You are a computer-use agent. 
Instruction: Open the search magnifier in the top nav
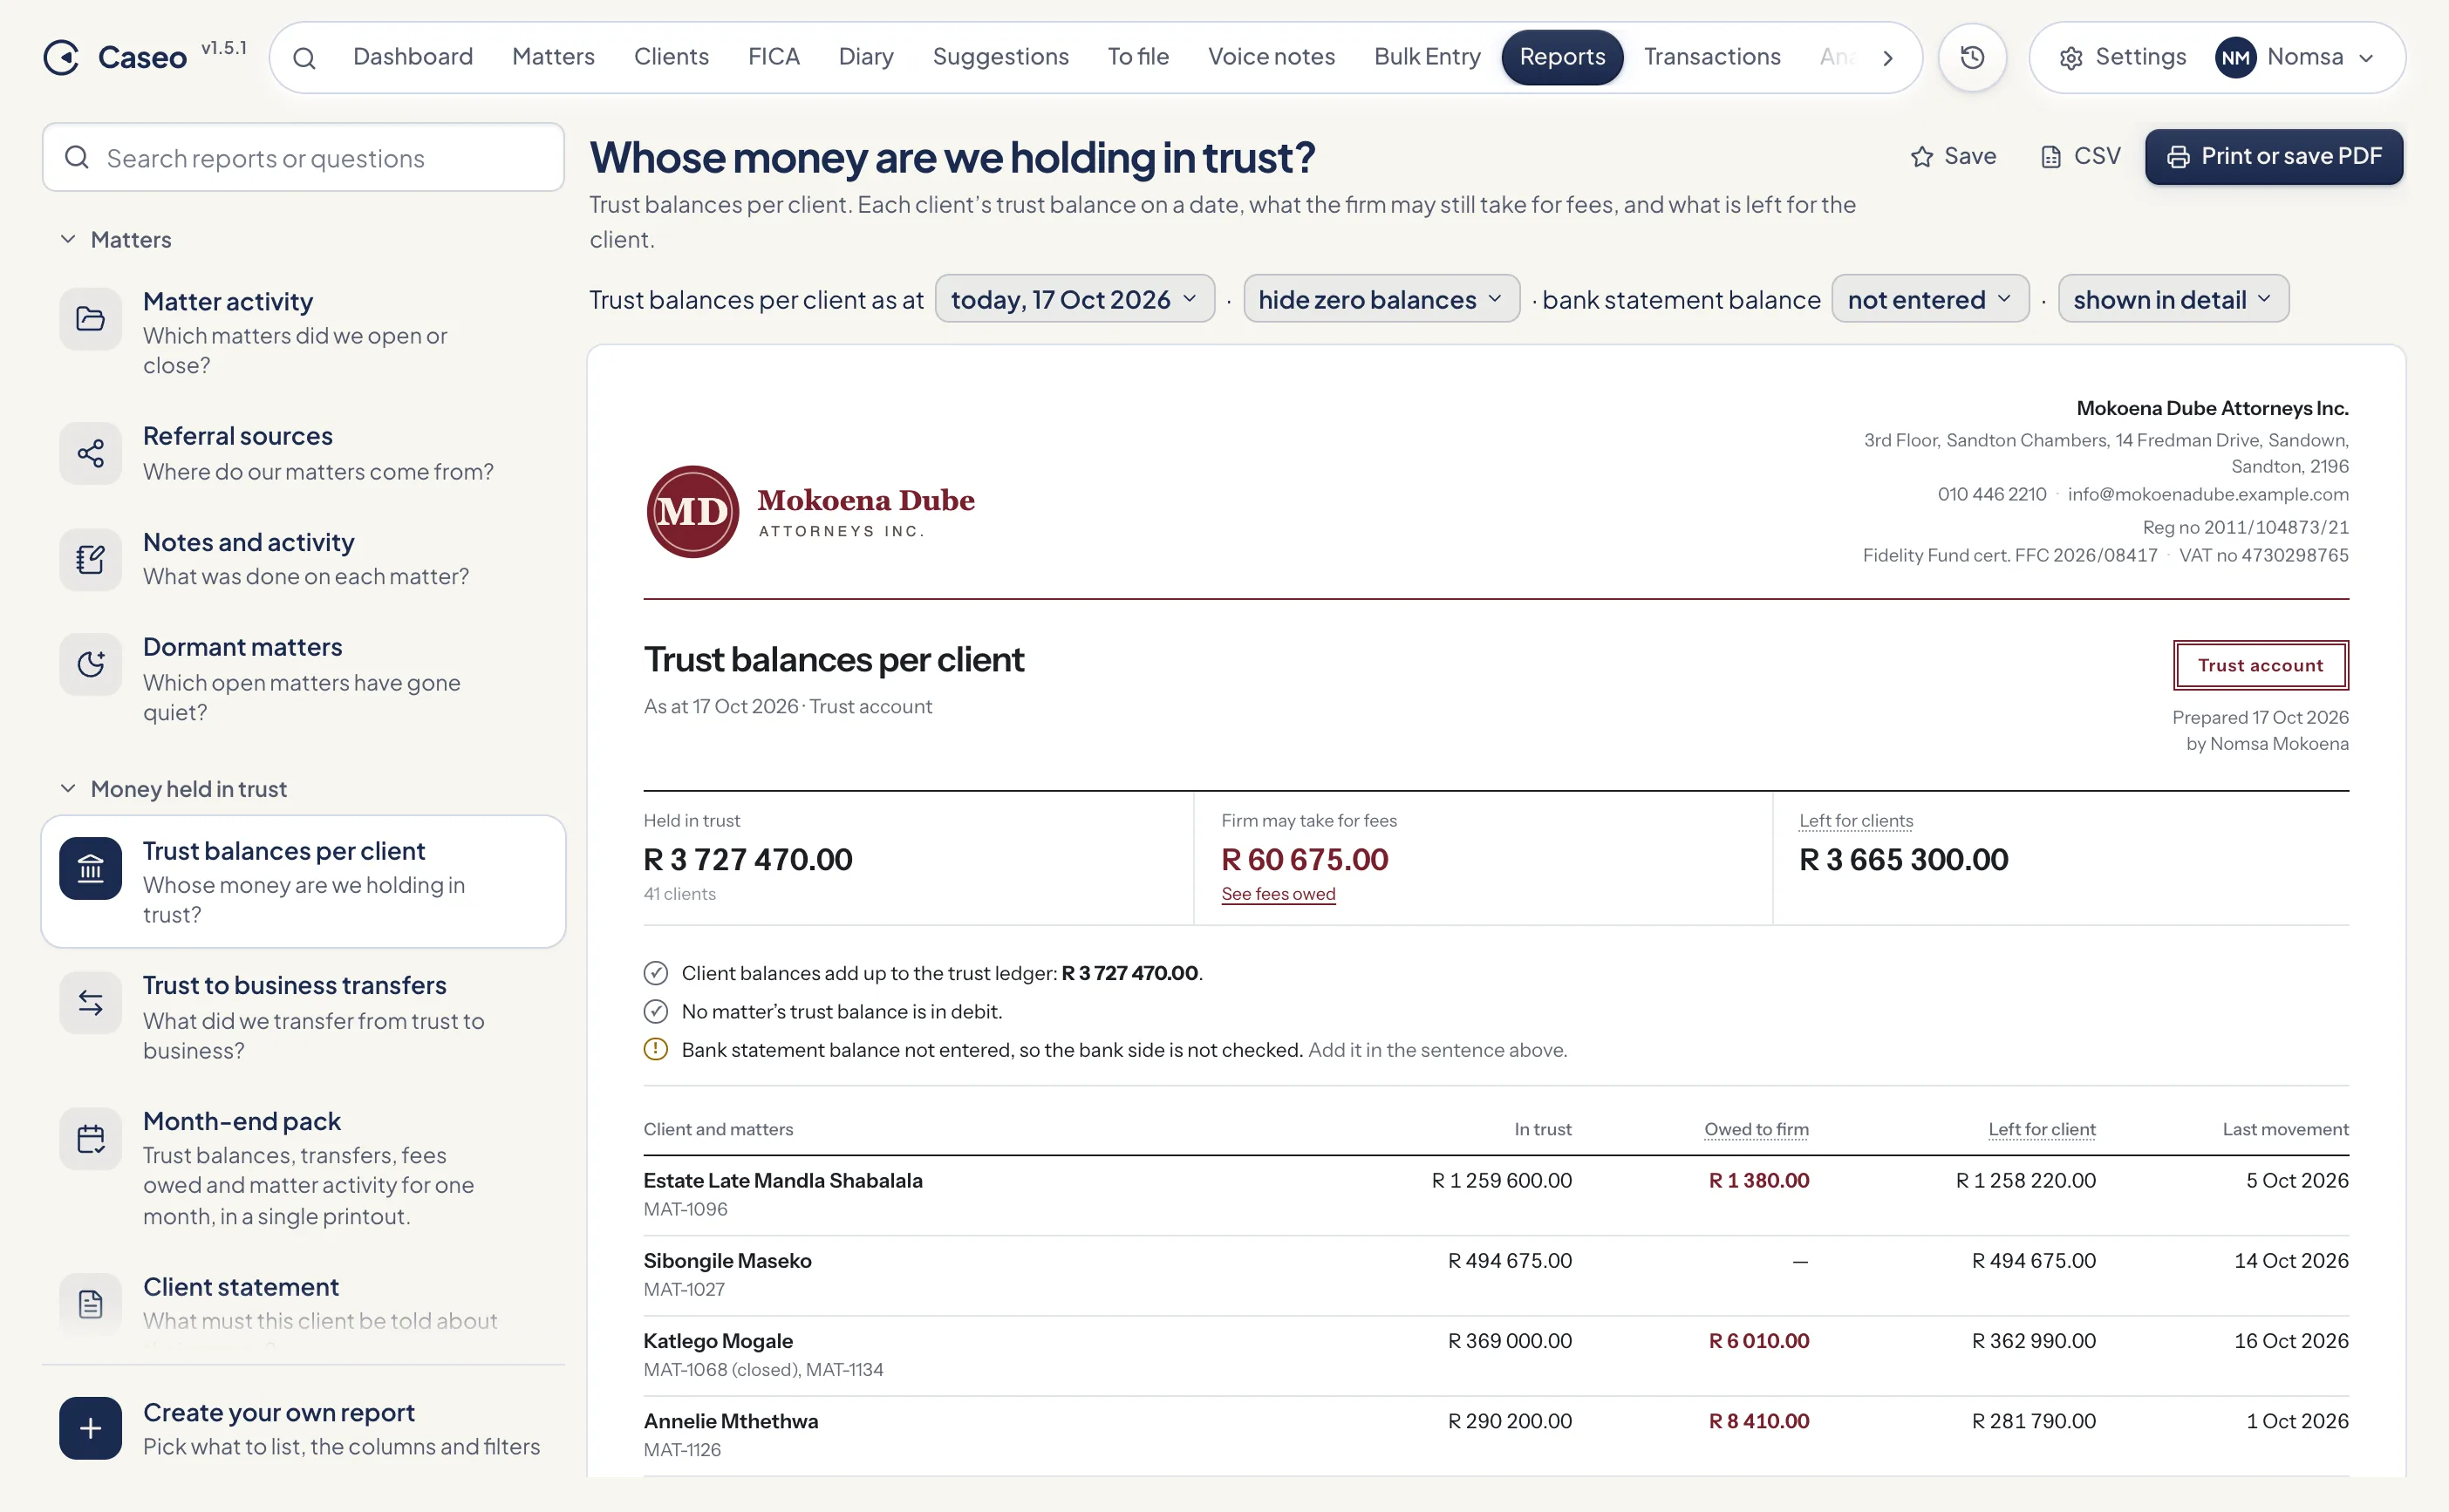[x=304, y=58]
